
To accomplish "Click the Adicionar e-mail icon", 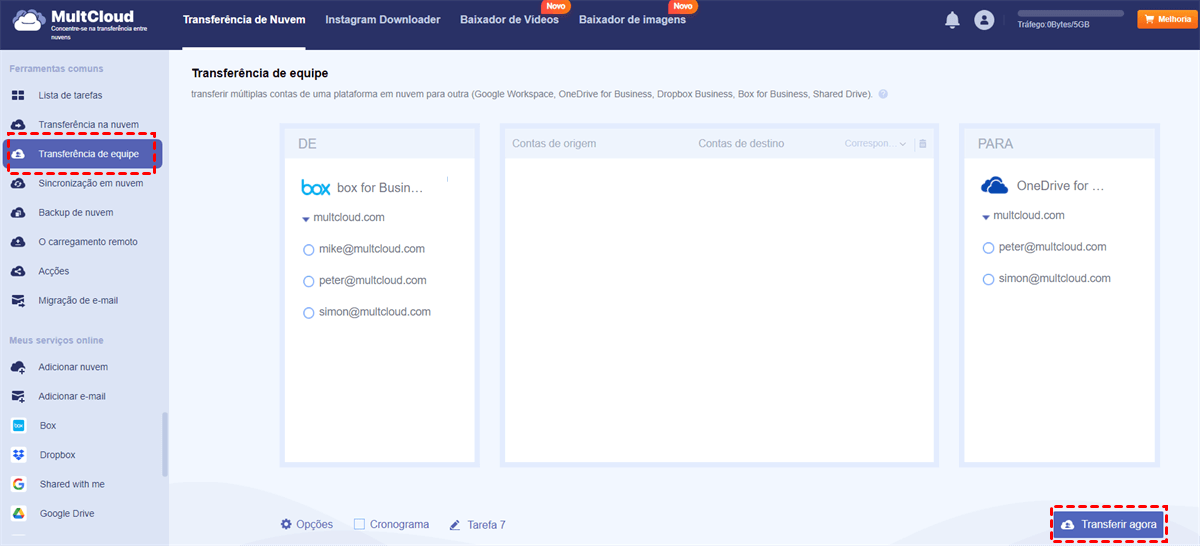I will pos(18,396).
